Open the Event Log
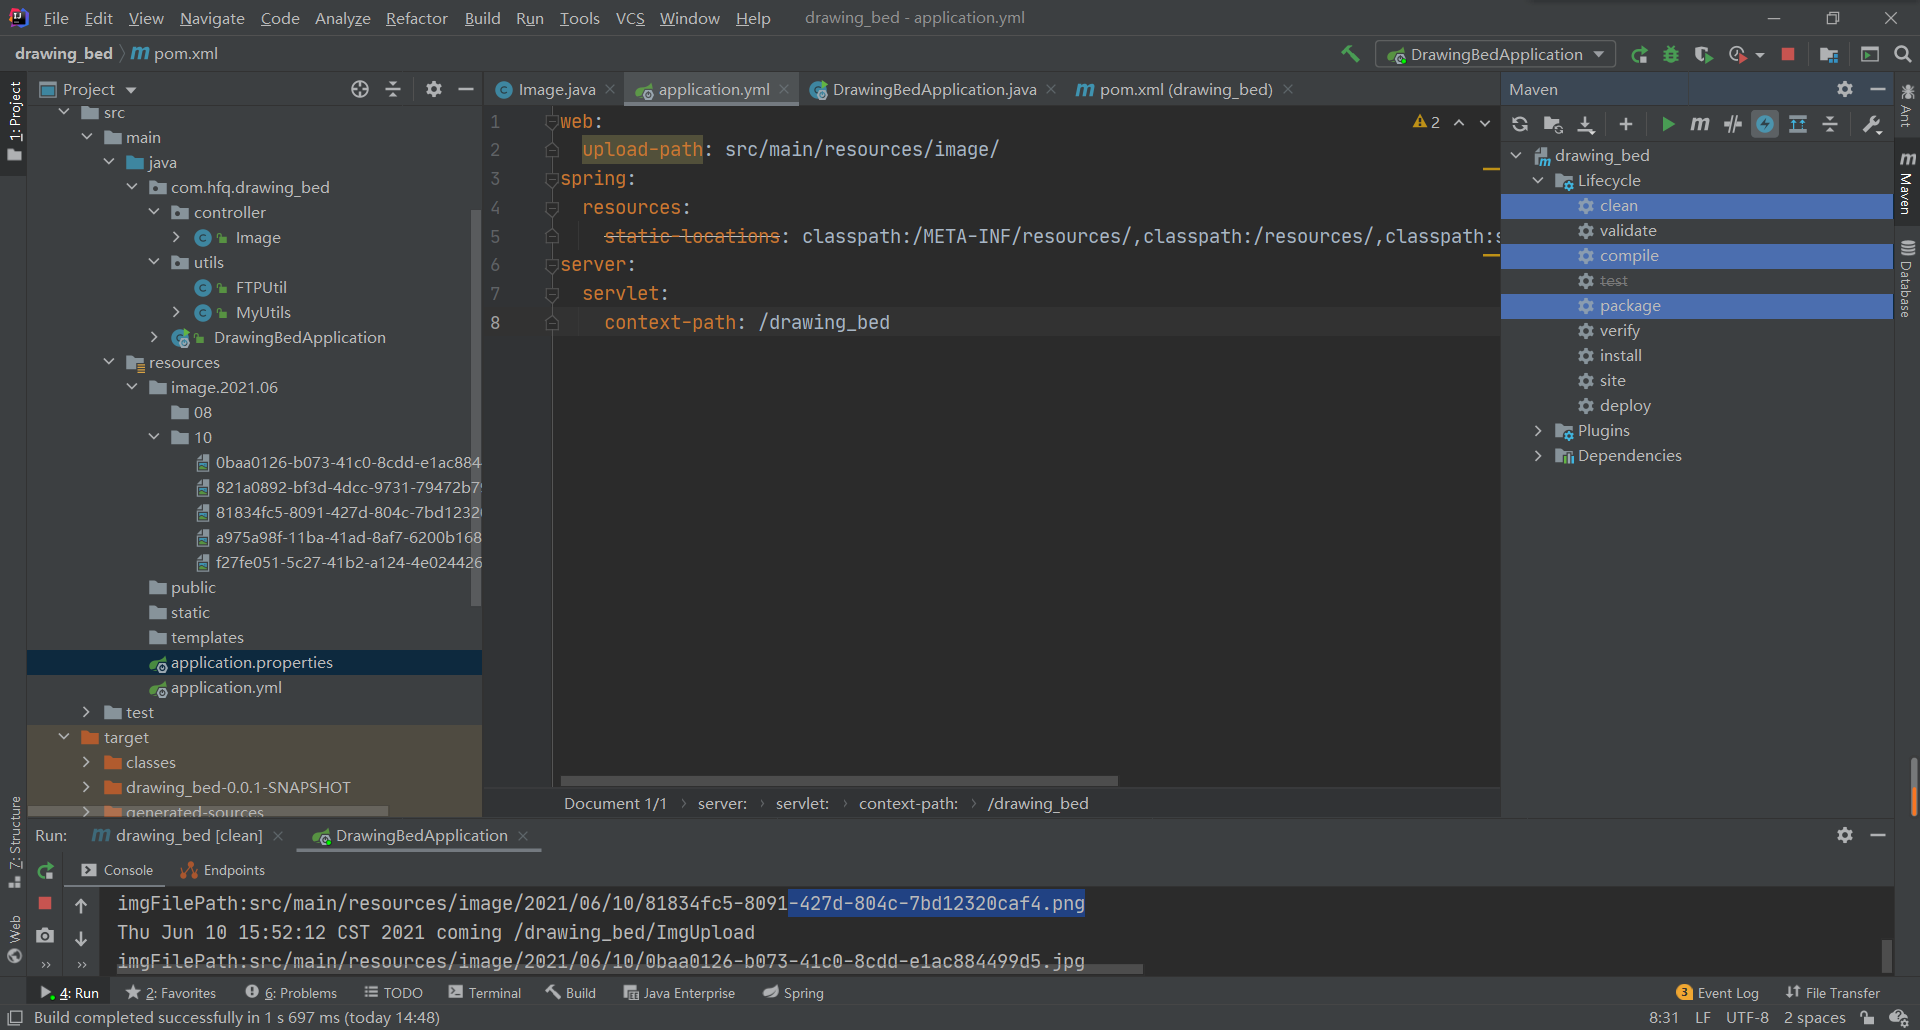 pos(1727,992)
